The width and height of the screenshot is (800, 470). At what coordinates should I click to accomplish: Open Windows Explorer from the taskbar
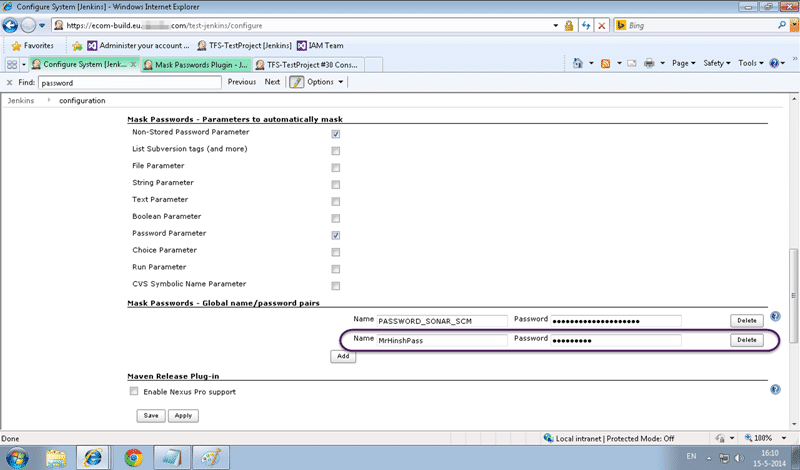pos(56,458)
